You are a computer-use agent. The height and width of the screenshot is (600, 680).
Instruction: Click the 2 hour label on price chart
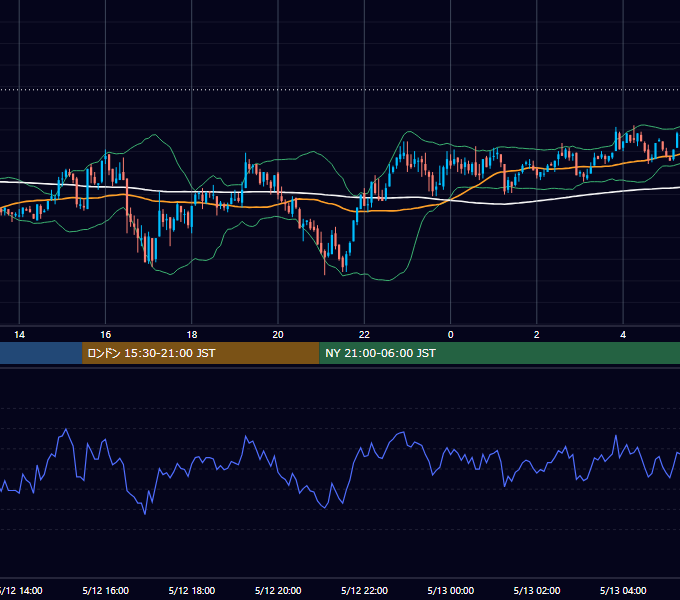[x=536, y=335]
